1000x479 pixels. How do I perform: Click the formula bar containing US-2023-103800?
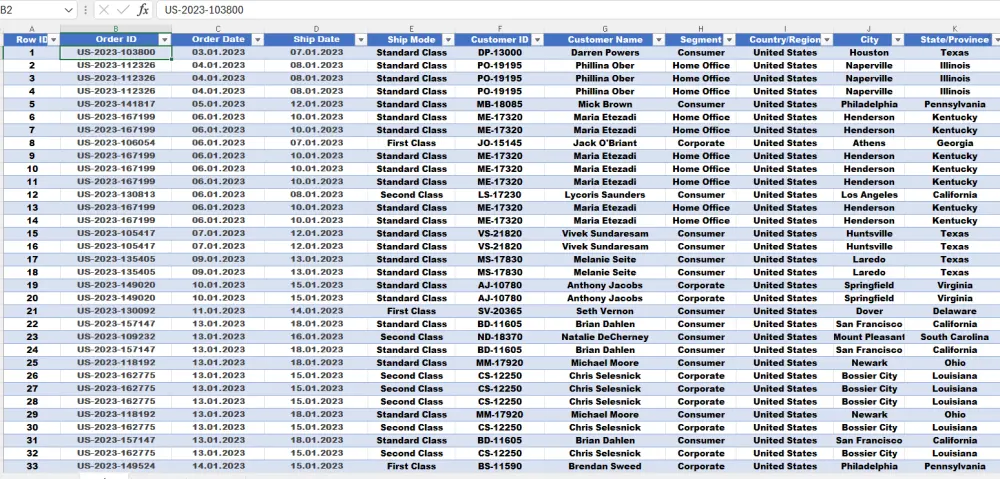click(x=577, y=10)
